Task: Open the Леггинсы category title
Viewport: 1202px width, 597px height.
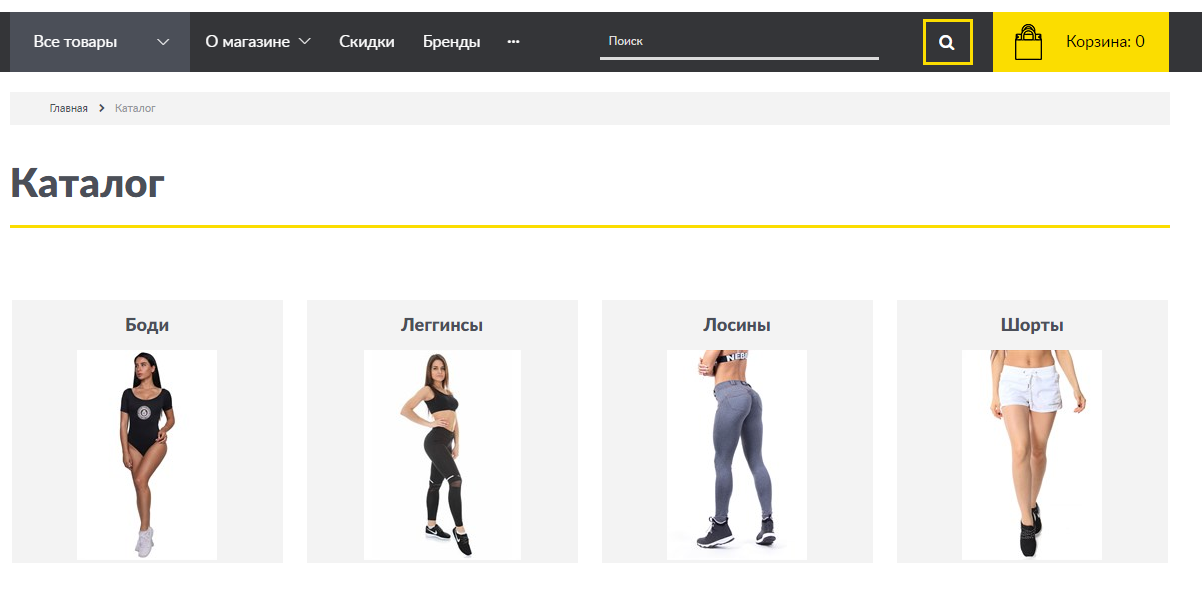Action: tap(442, 325)
